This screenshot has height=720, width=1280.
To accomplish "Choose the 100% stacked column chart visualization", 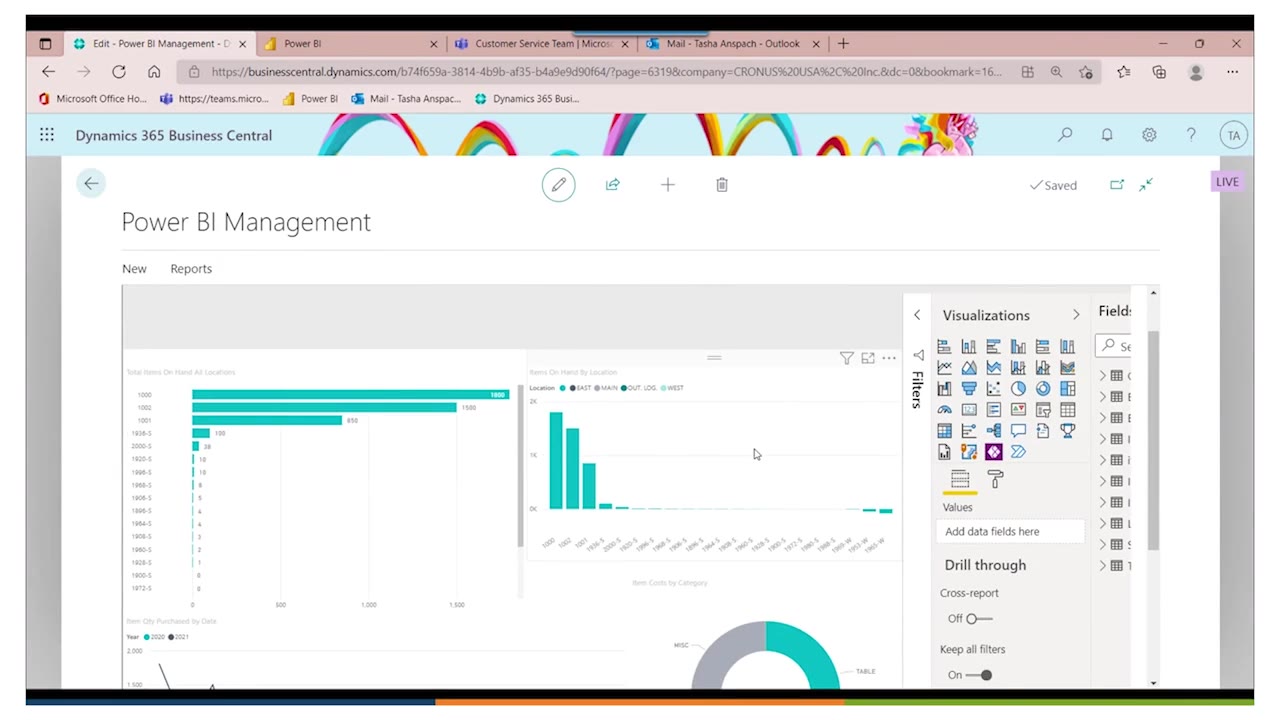I will pos(1067,347).
